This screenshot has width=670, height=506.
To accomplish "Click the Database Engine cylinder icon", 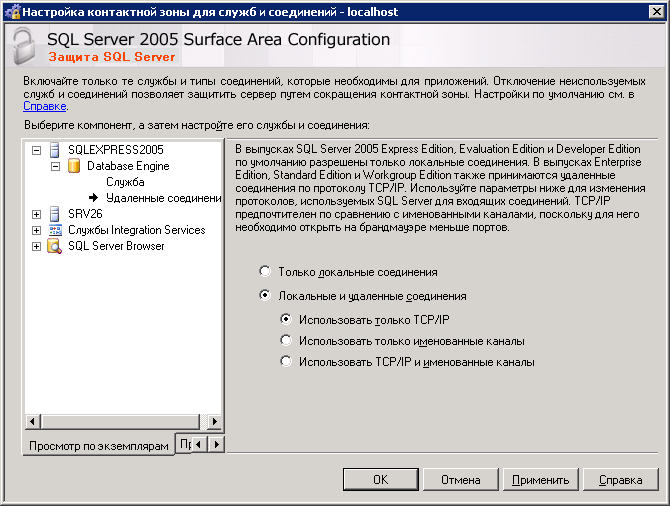I will point(74,166).
